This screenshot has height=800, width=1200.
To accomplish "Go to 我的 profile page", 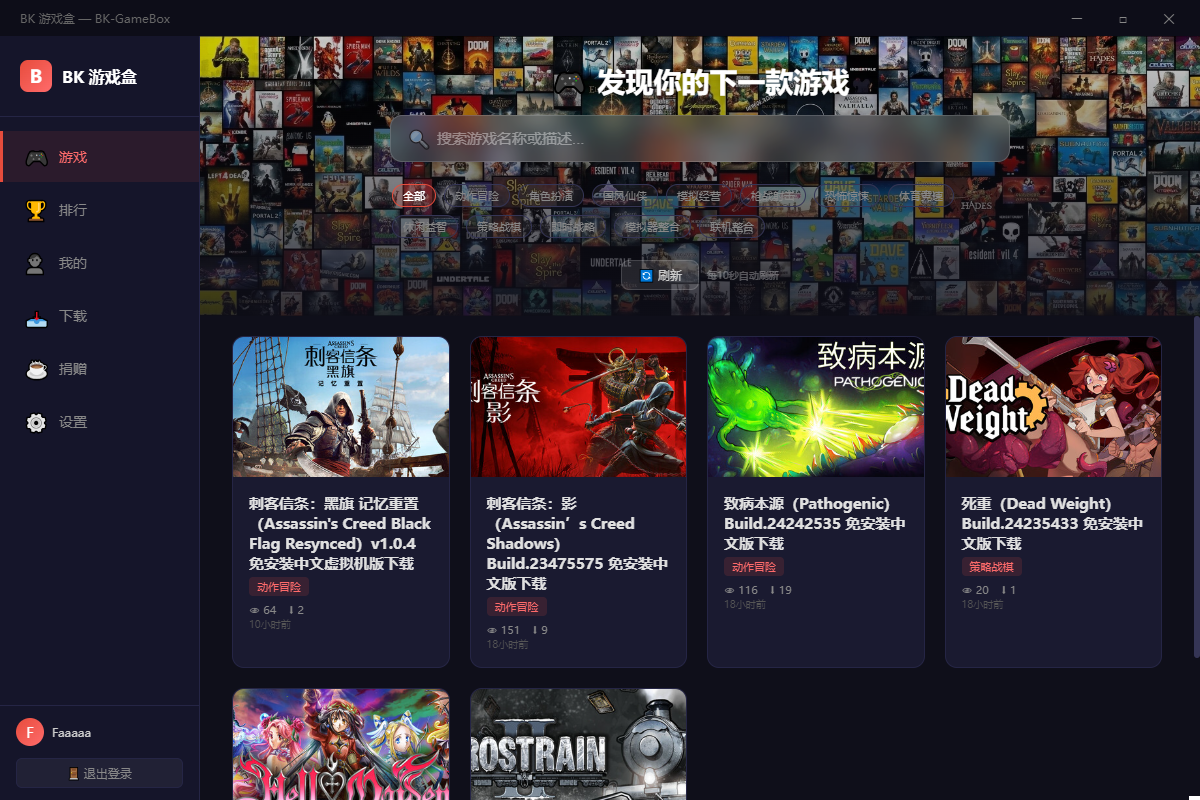I will click(x=100, y=263).
